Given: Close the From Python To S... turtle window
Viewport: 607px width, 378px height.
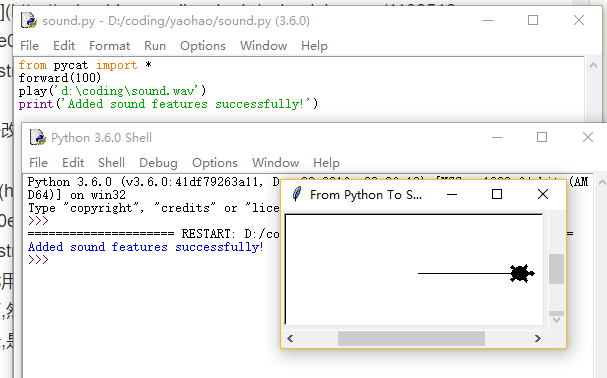Looking at the screenshot, I should pyautogui.click(x=543, y=194).
